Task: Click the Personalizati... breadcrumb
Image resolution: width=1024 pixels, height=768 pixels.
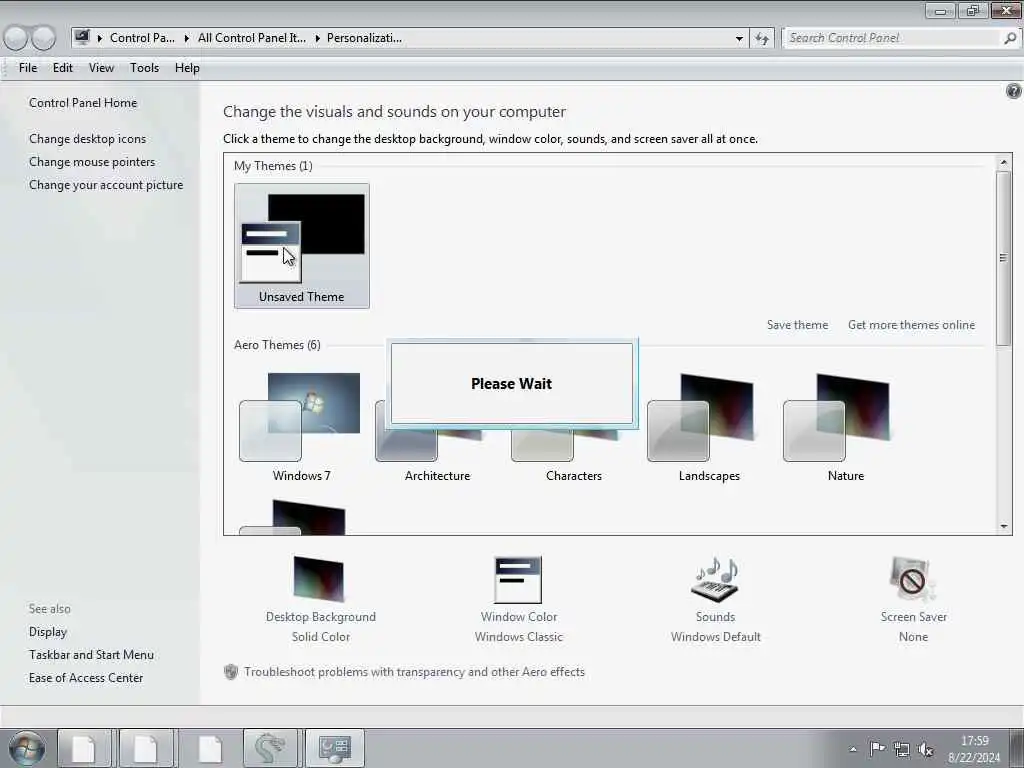Action: point(364,38)
